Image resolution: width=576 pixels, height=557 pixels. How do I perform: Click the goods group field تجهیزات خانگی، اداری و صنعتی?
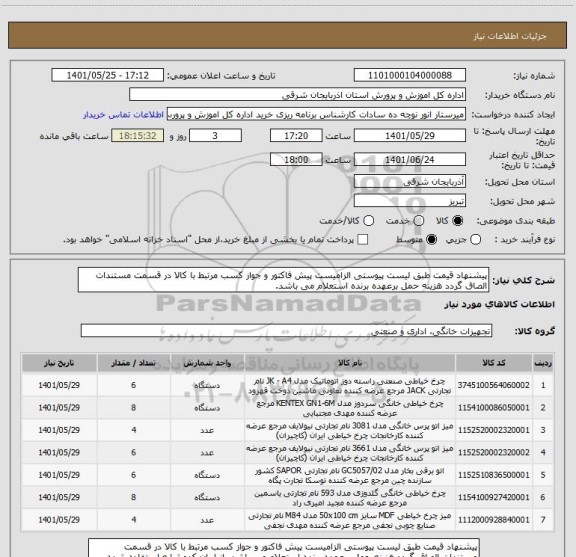(x=286, y=331)
